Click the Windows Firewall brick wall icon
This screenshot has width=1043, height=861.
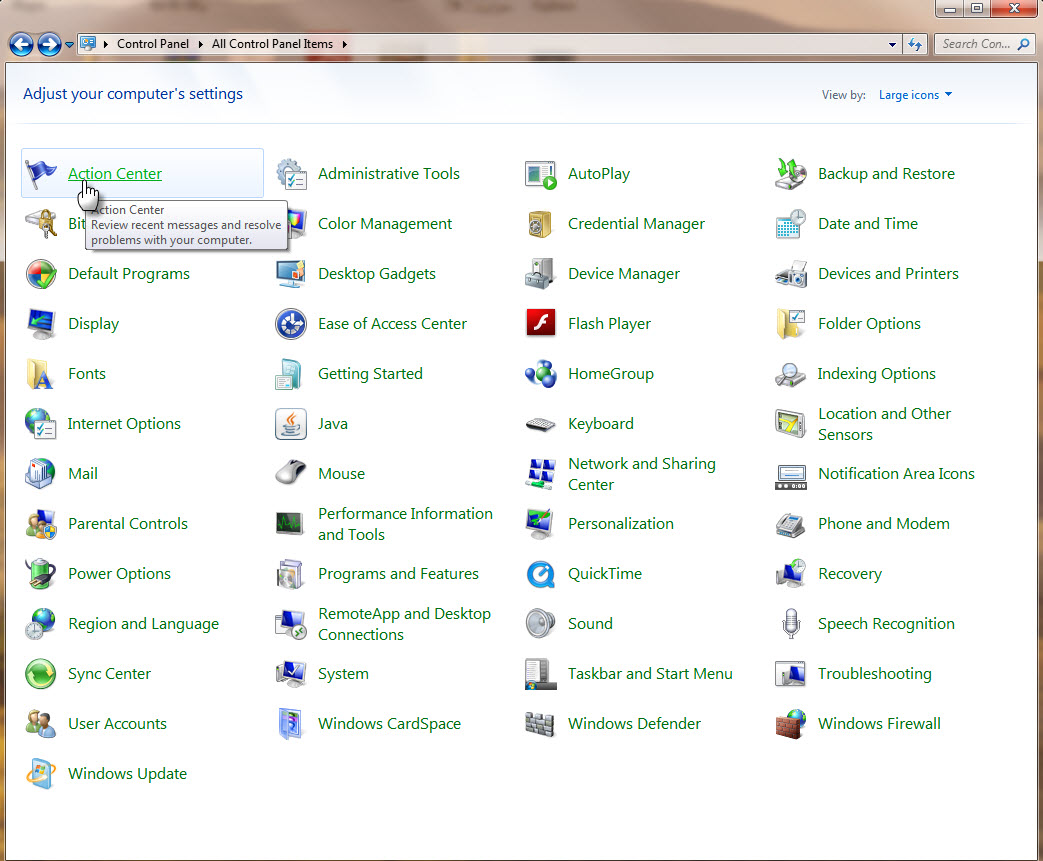pos(791,723)
